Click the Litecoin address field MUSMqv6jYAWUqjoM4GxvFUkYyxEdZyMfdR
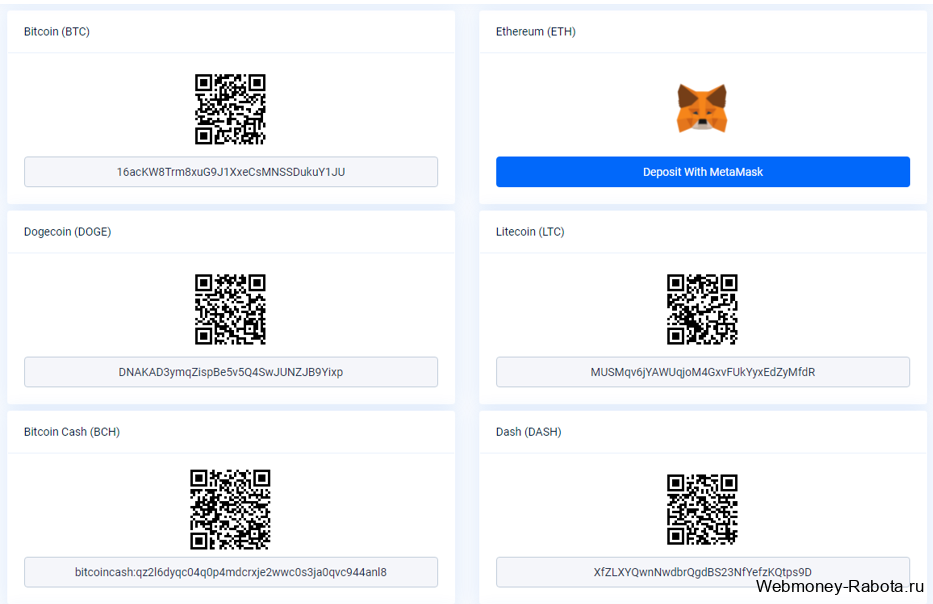This screenshot has height=604, width=933. [x=703, y=372]
